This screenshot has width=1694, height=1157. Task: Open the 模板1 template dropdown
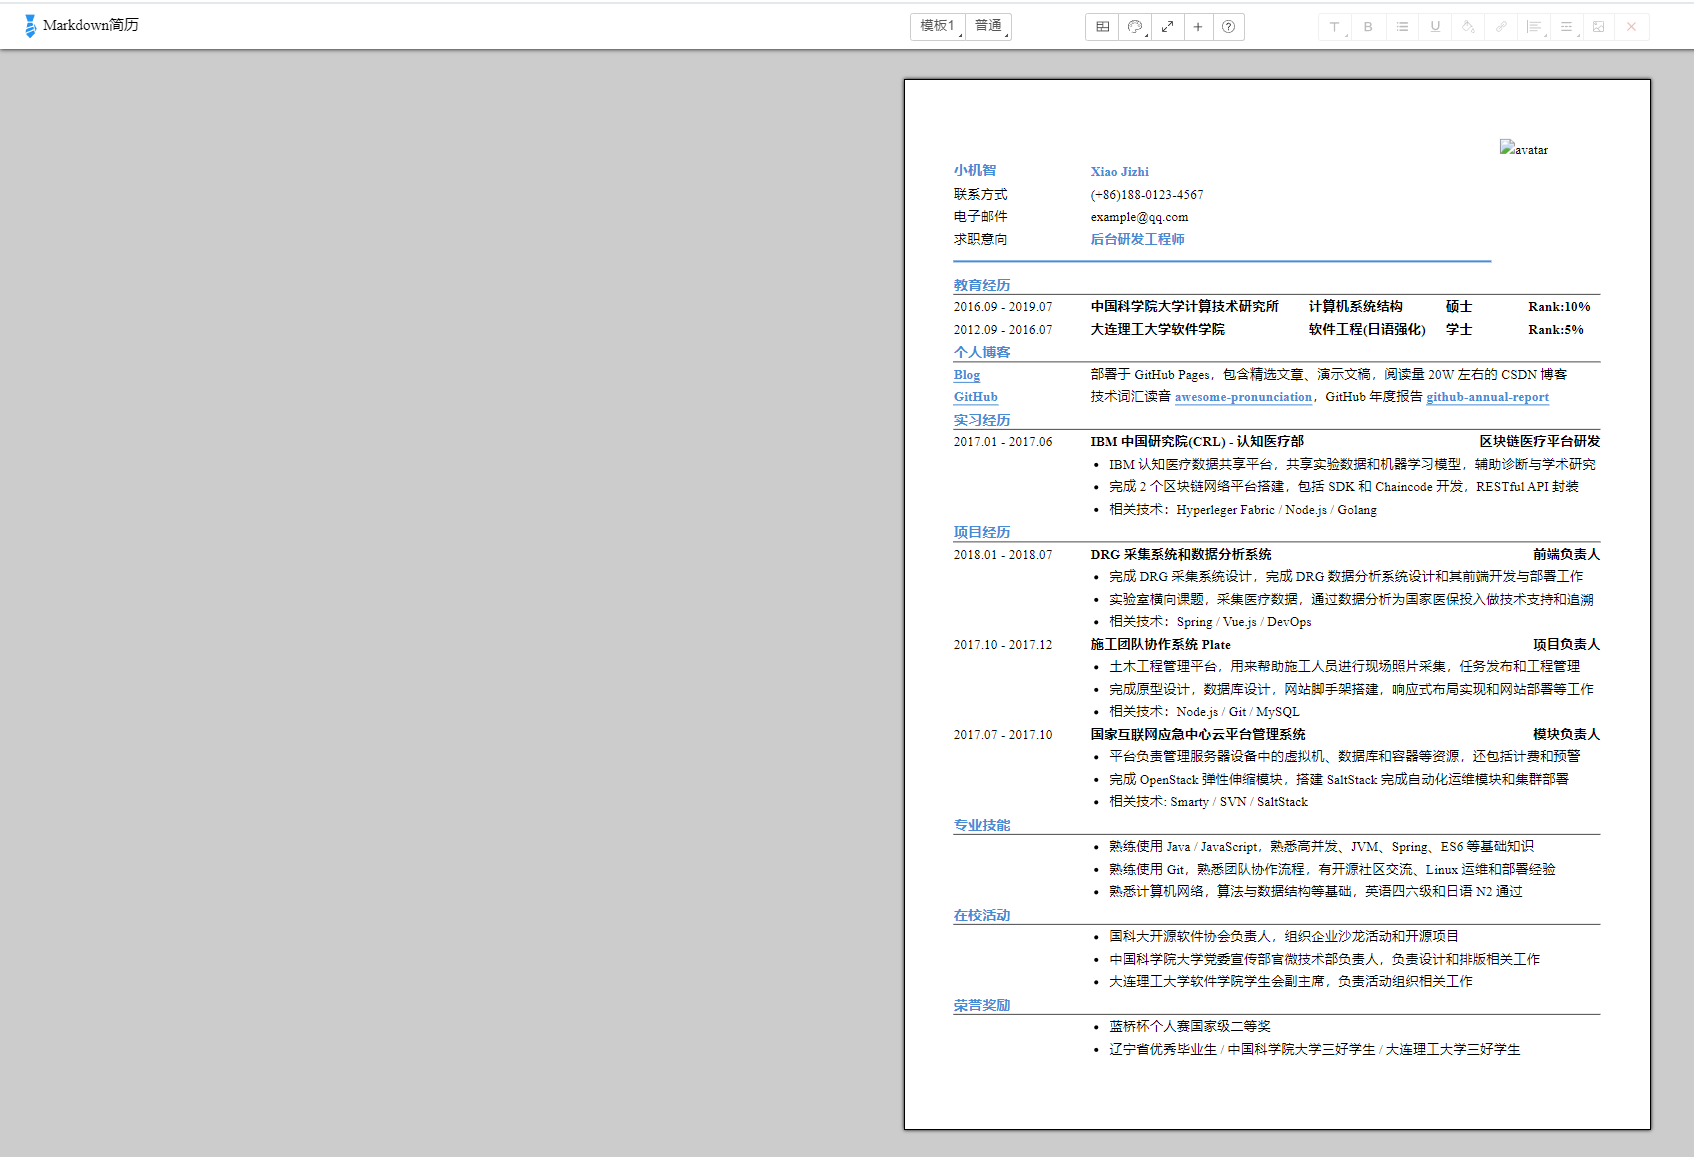pyautogui.click(x=936, y=26)
